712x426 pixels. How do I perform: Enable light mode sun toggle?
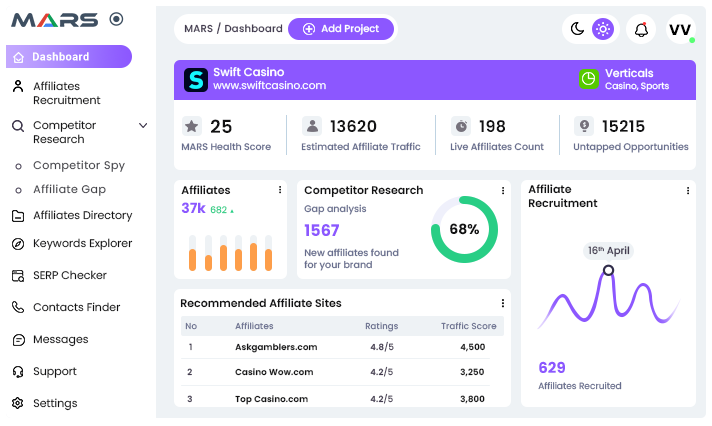click(602, 29)
